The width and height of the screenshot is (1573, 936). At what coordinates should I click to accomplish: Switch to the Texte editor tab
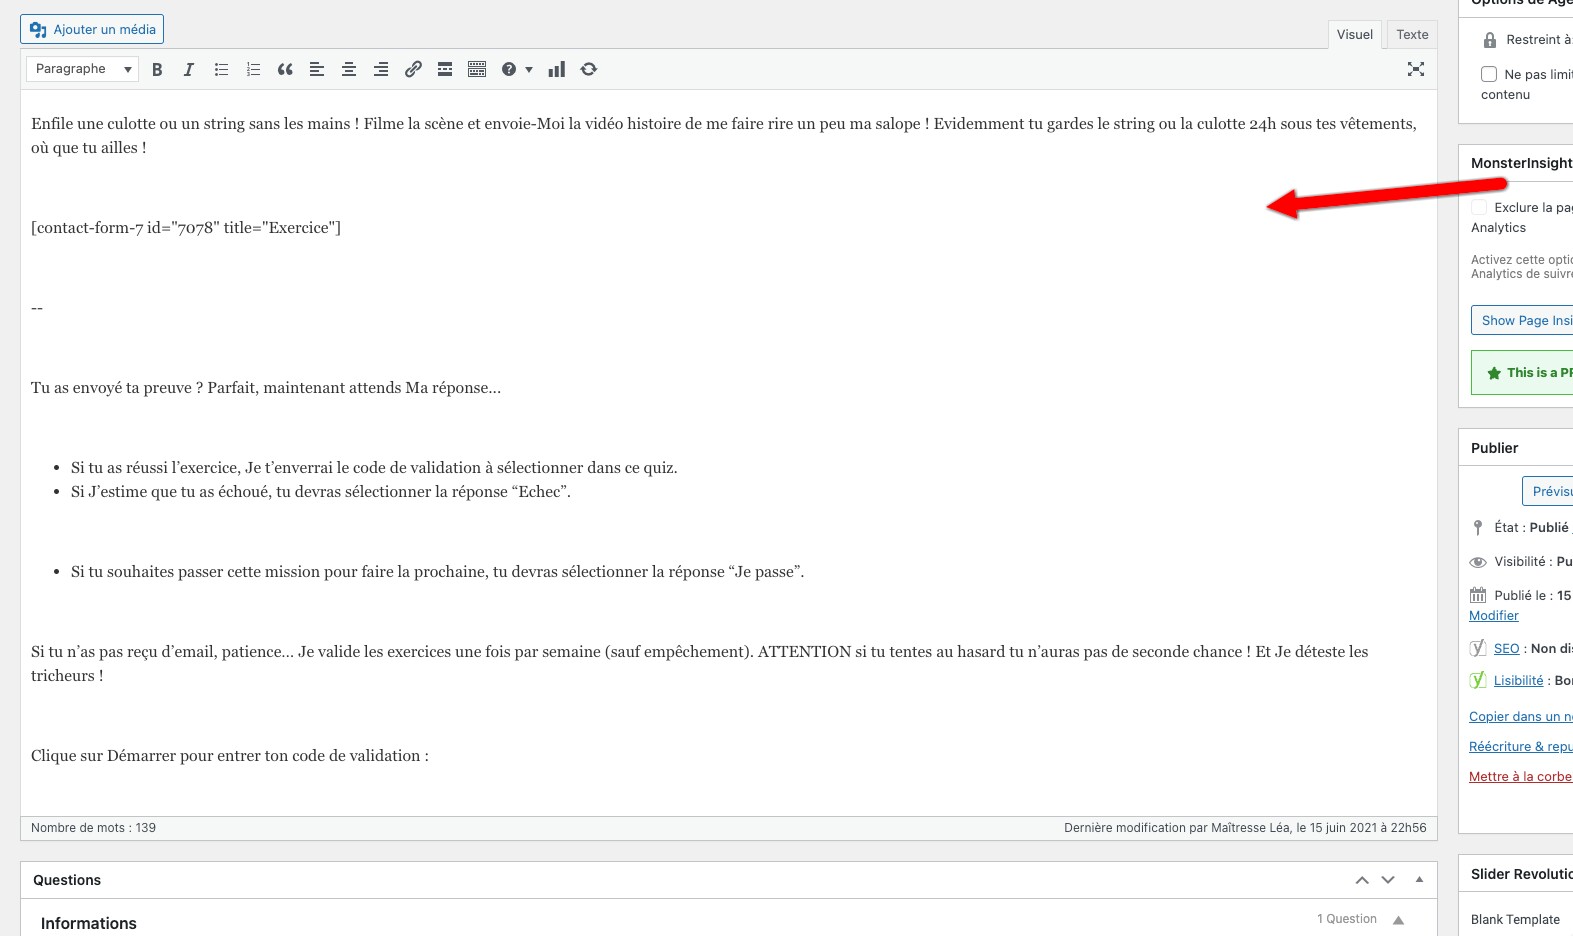[x=1412, y=34]
